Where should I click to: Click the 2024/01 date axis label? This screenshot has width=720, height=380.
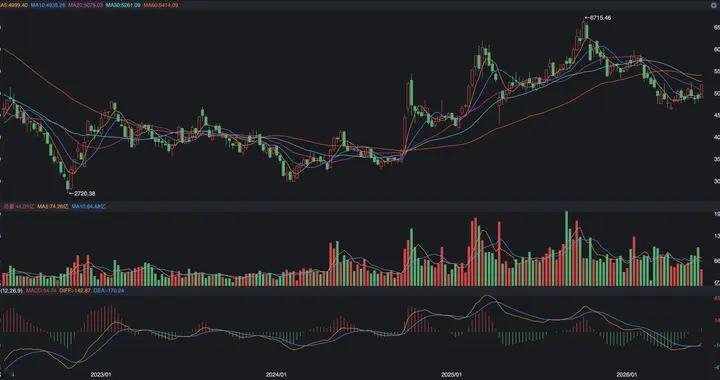coord(276,375)
